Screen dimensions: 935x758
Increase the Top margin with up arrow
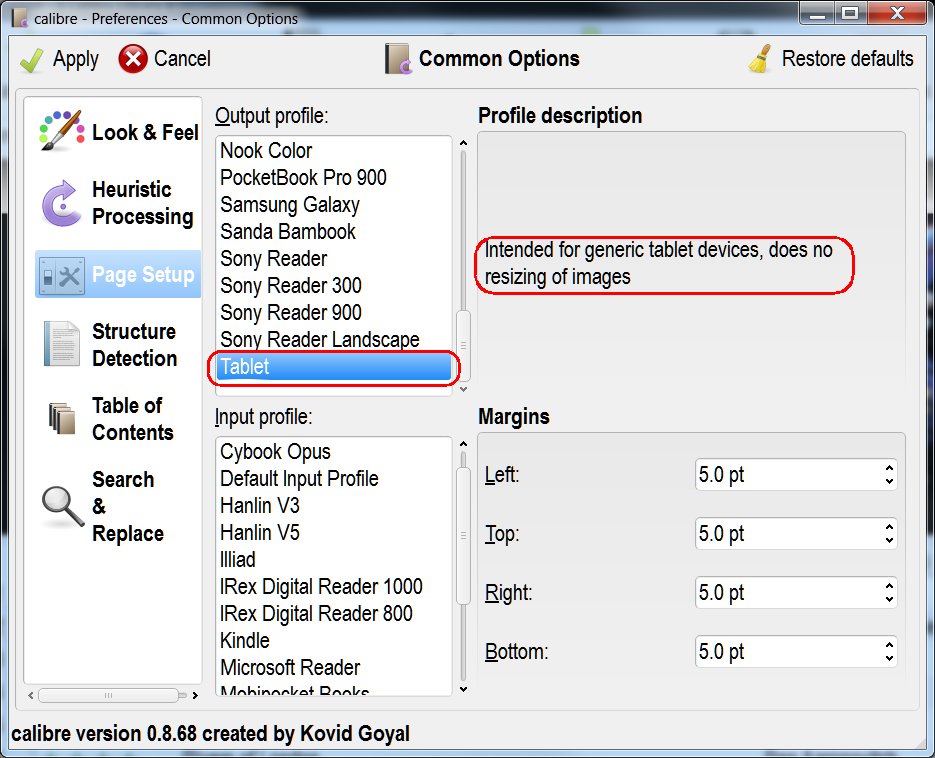point(889,526)
